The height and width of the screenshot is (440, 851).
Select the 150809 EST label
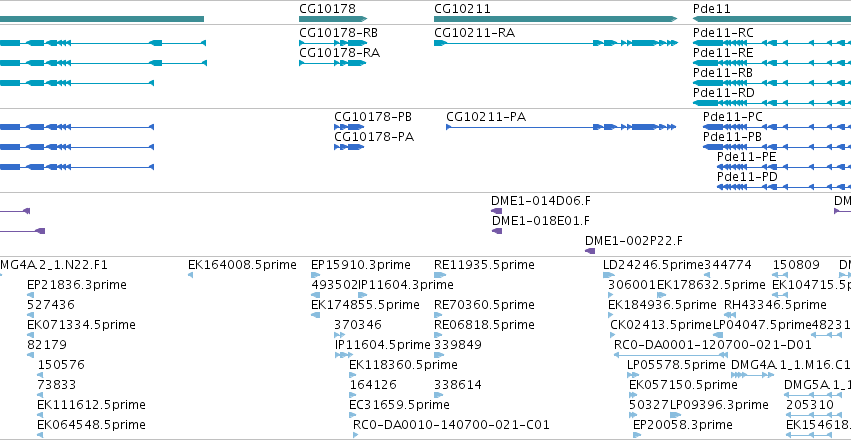tap(796, 265)
